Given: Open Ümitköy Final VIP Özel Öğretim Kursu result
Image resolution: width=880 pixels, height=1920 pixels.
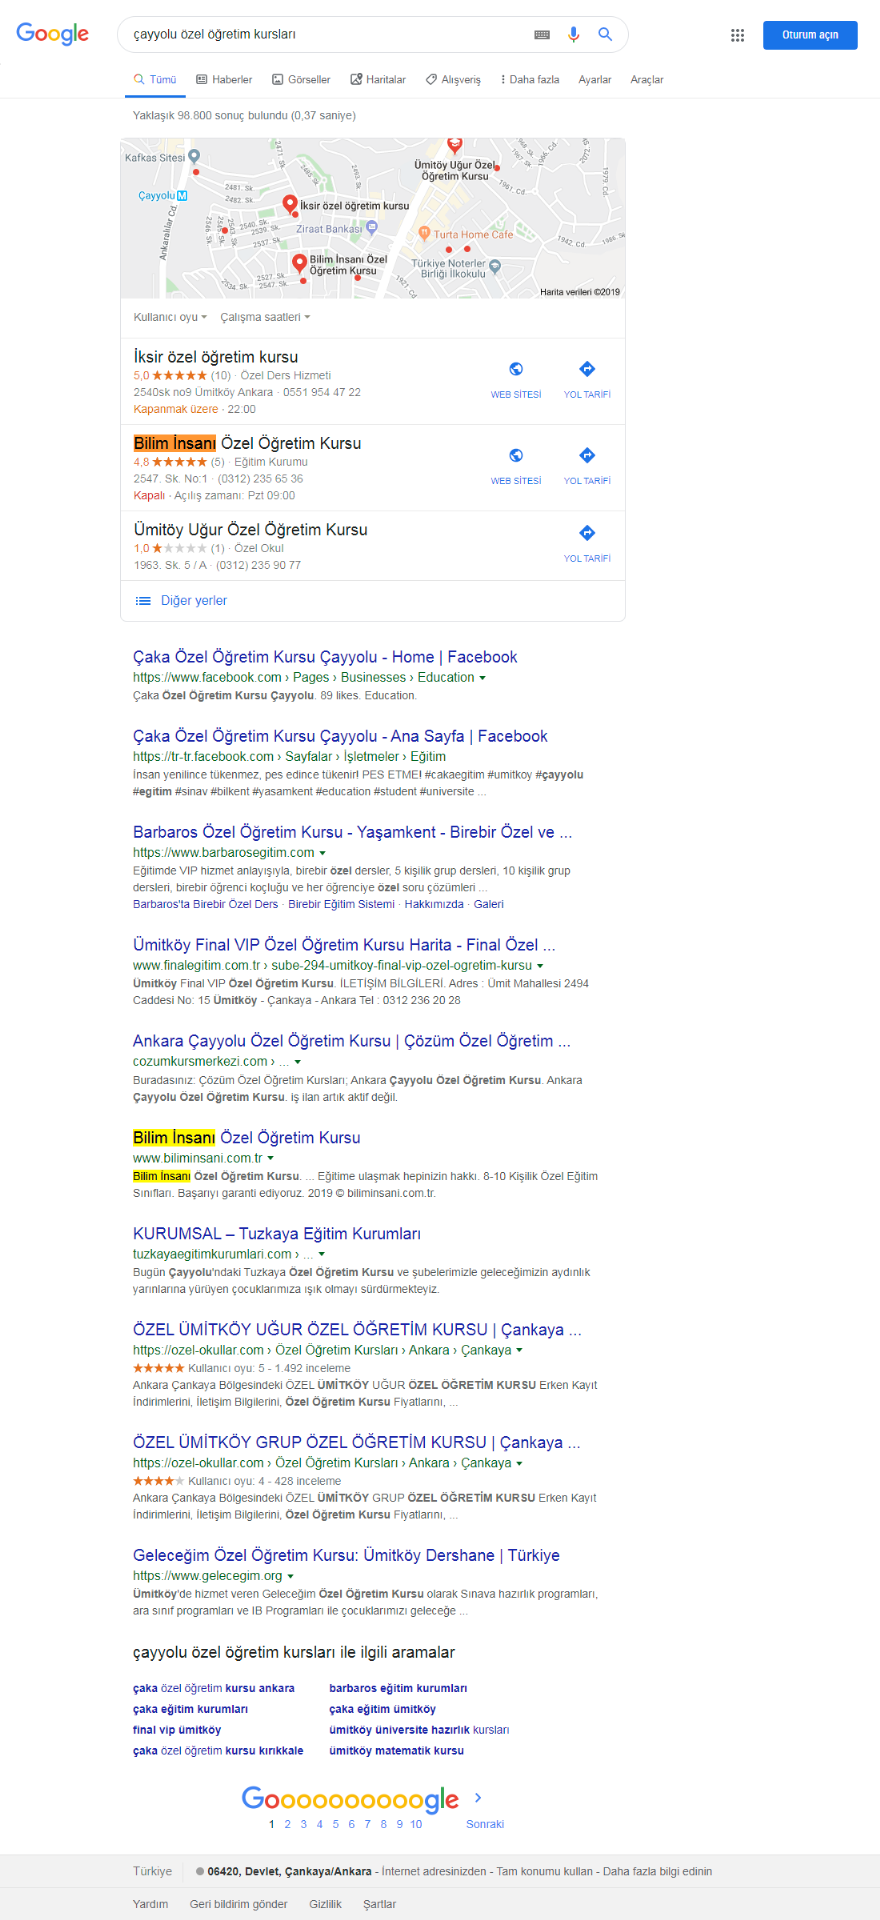Looking at the screenshot, I should tap(344, 945).
